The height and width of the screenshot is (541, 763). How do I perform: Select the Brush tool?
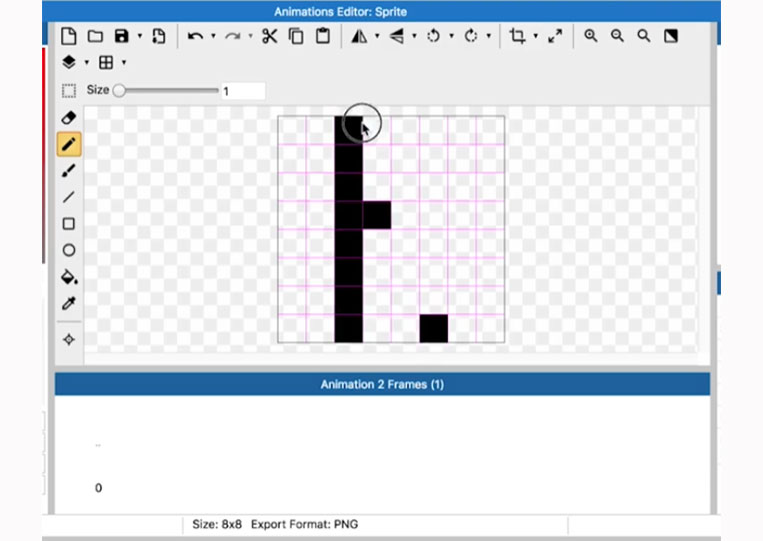[69, 171]
